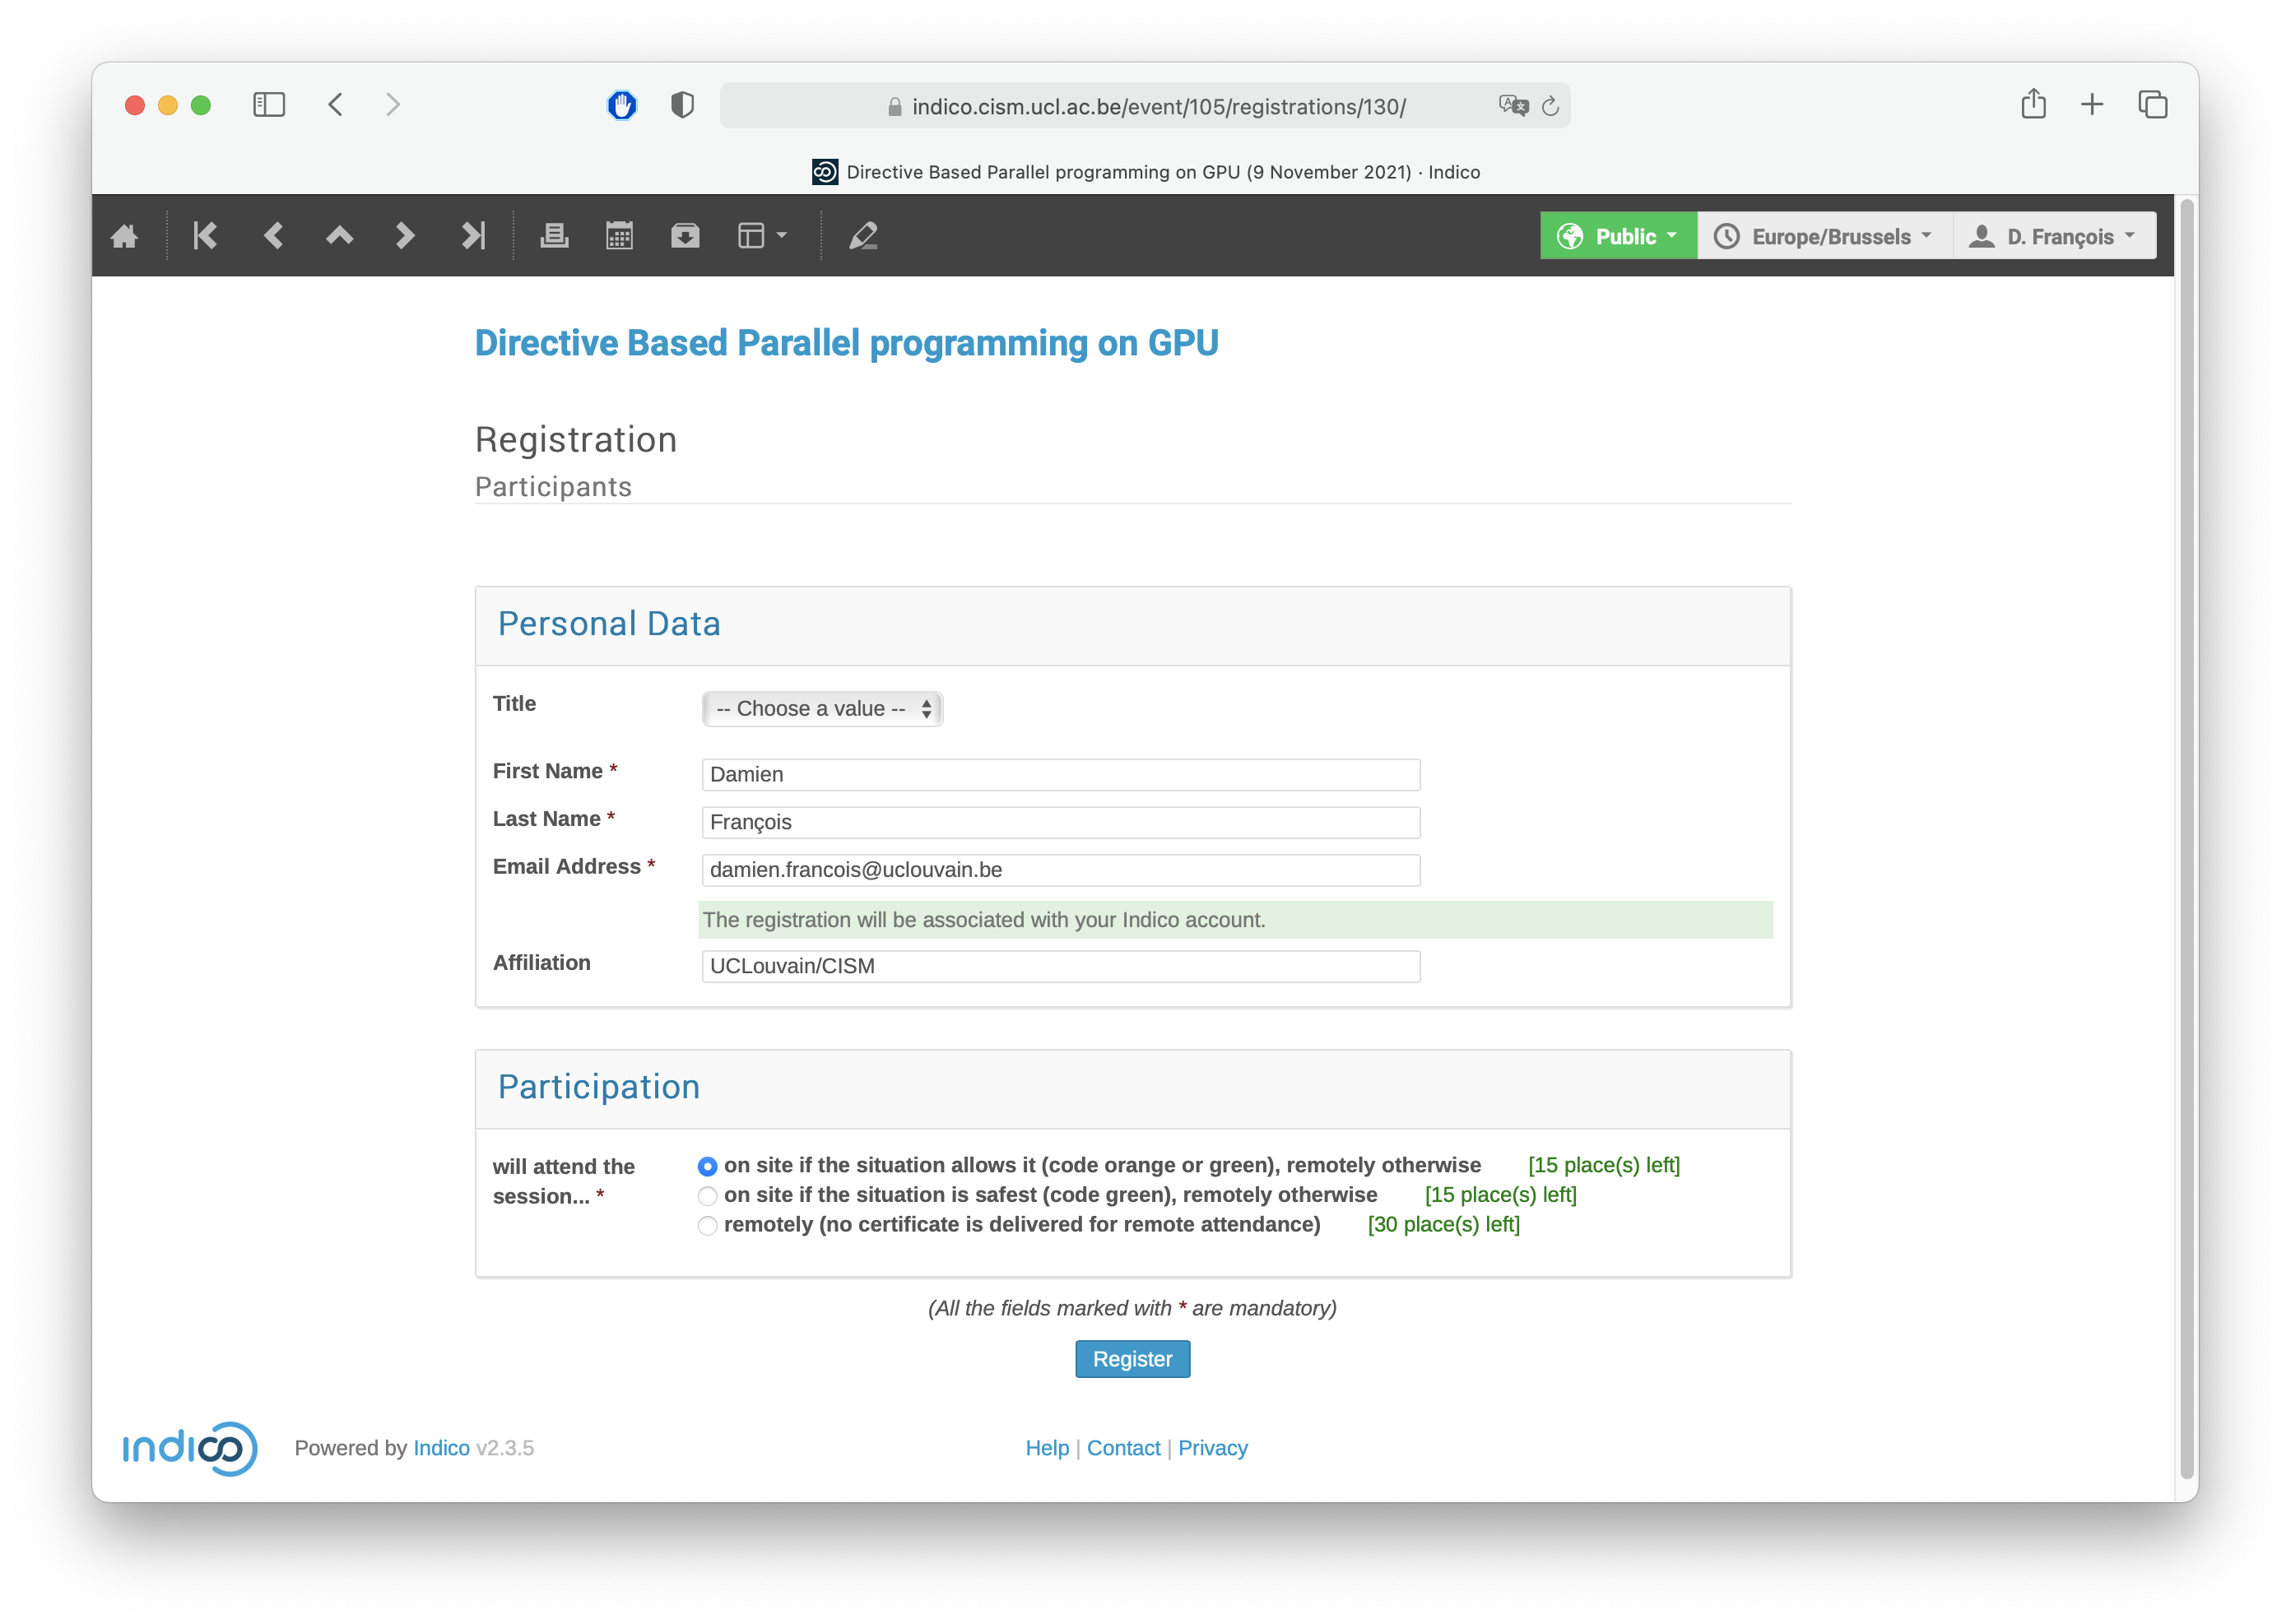The image size is (2291, 1624).
Task: Open the change theme layout menu
Action: point(762,236)
